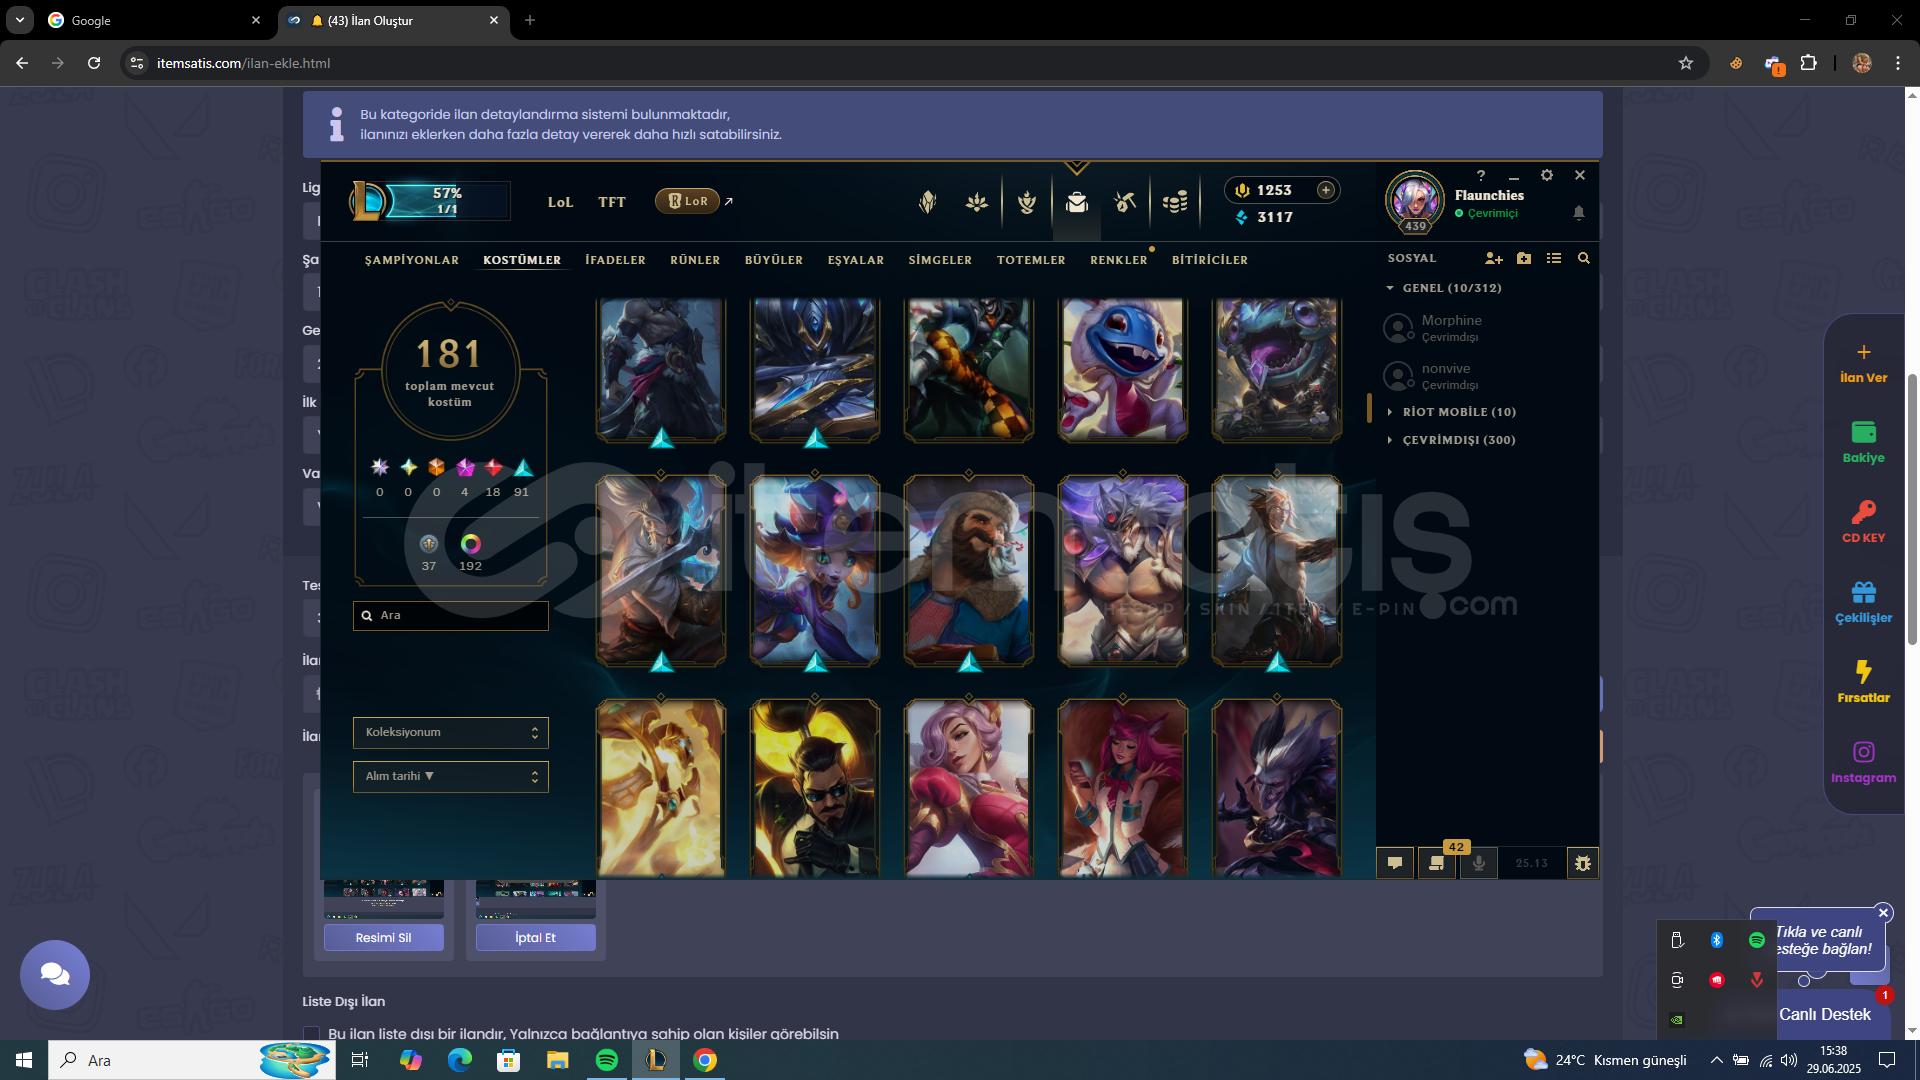1920x1080 pixels.
Task: Click the add friend icon in social panel
Action: click(x=1494, y=258)
